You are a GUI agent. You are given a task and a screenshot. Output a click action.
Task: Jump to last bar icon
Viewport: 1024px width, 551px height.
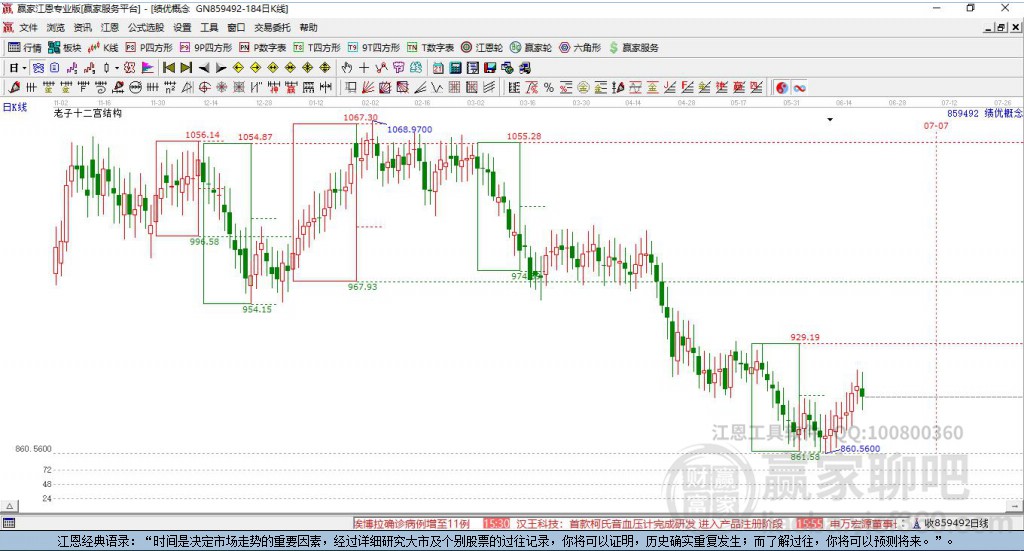tap(186, 68)
